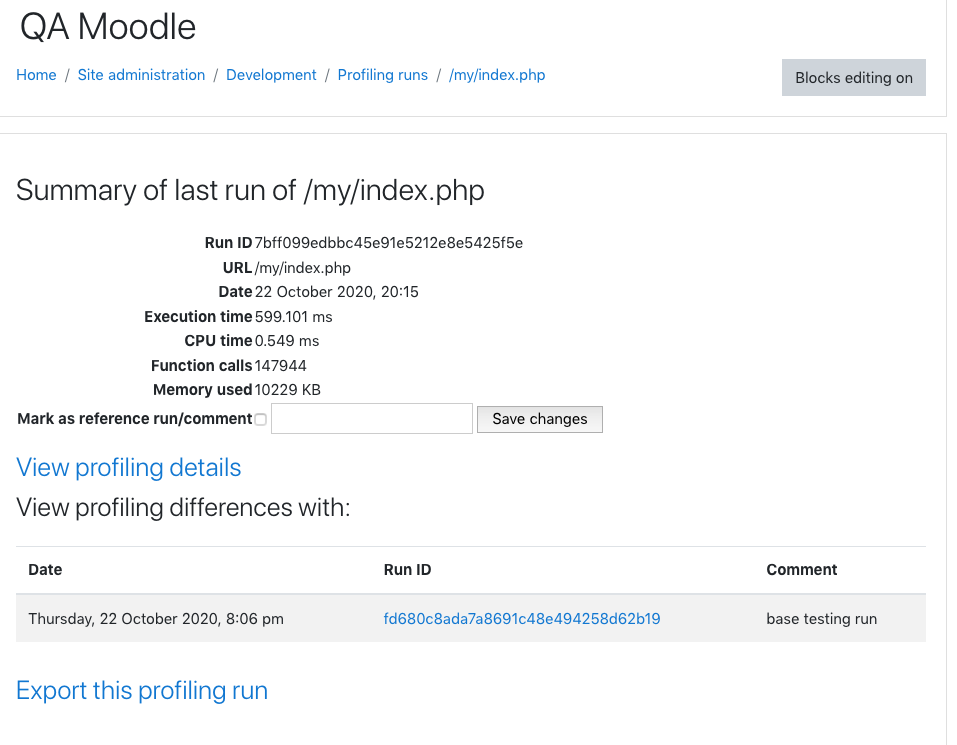
Task: Open Profiling runs breadcrumb
Action: (383, 75)
